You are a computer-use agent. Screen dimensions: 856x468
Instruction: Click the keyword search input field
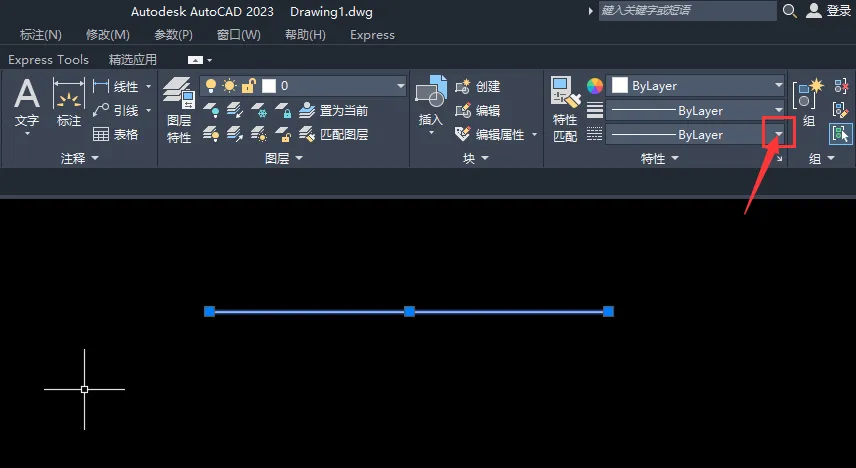[x=688, y=10]
